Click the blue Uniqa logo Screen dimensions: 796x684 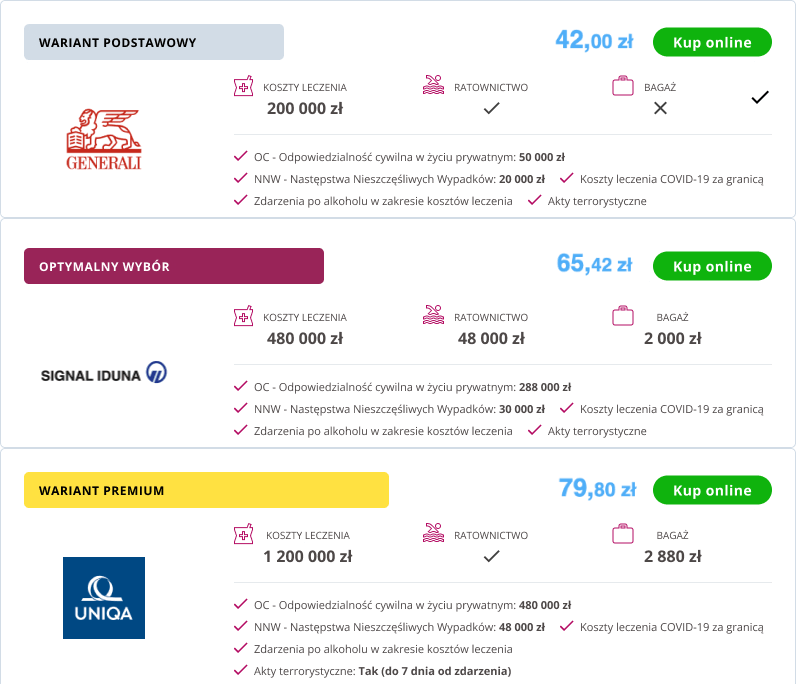104,598
